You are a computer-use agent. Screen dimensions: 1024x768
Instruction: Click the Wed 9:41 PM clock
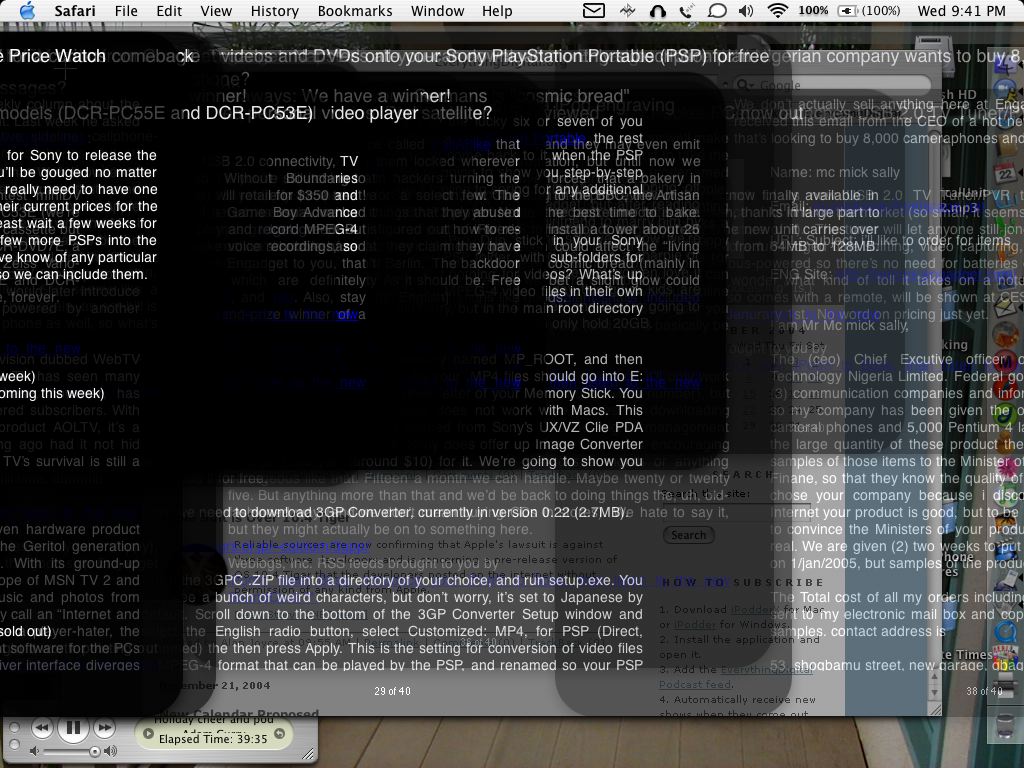(961, 11)
